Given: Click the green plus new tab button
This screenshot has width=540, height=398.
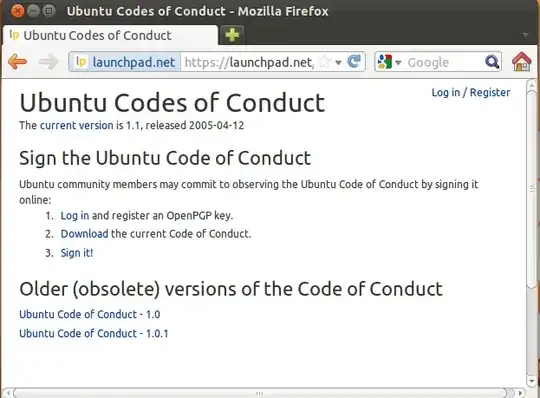Looking at the screenshot, I should coord(232,35).
